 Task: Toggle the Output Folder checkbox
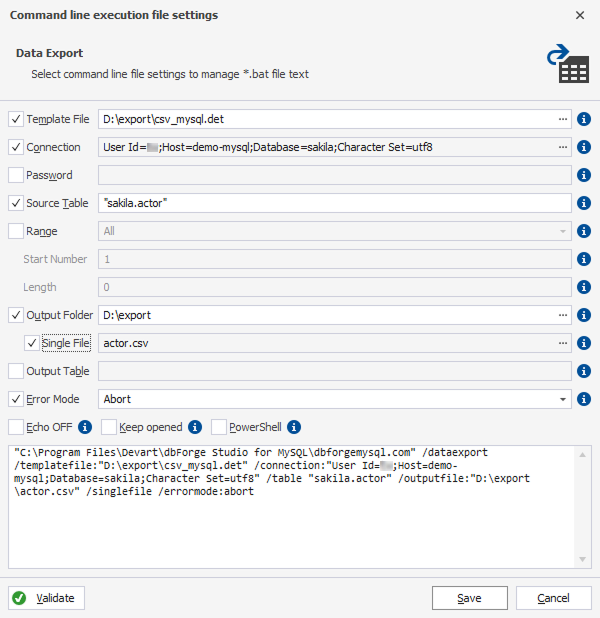point(16,315)
